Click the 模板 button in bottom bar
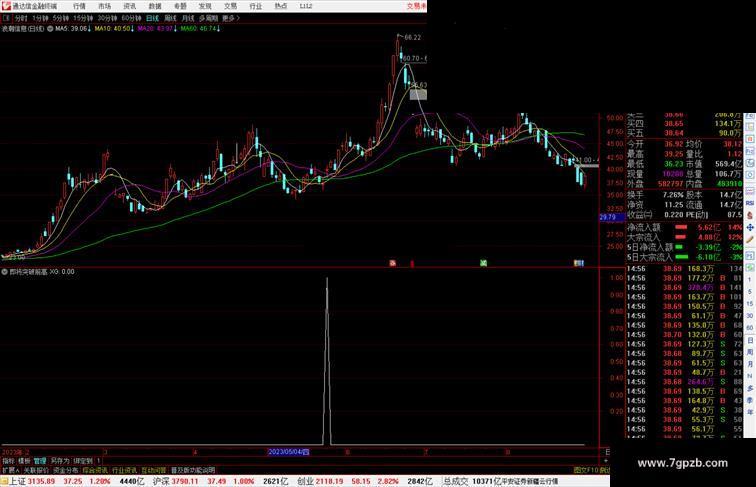756x487 pixels. click(24, 461)
